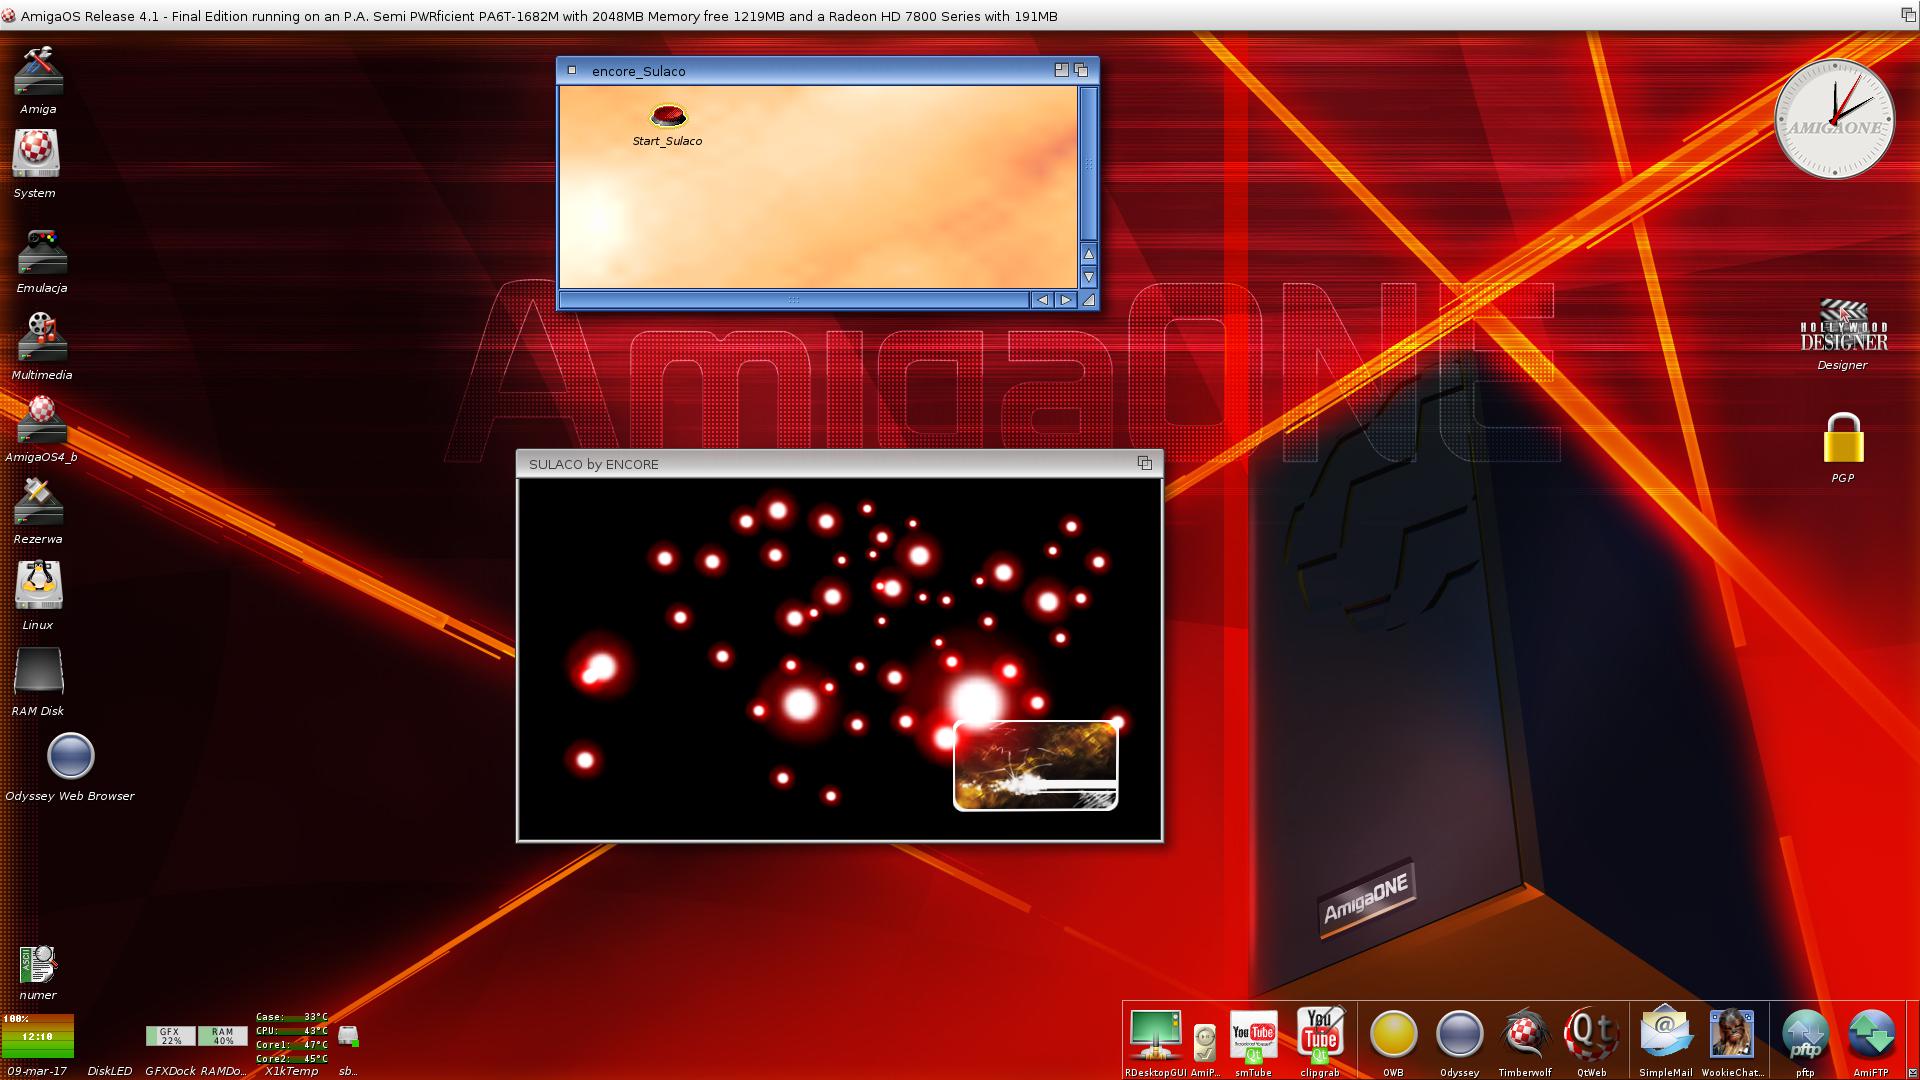Click depth gadget of SULACO by ENCORE window
This screenshot has width=1920, height=1080.
pyautogui.click(x=1145, y=463)
